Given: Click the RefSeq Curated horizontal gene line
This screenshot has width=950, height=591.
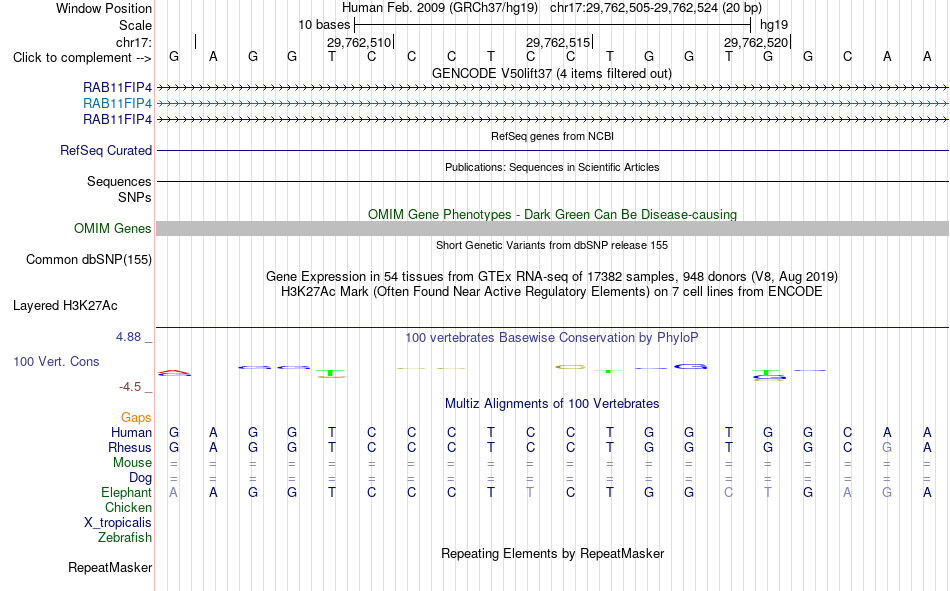Looking at the screenshot, I should [x=553, y=150].
